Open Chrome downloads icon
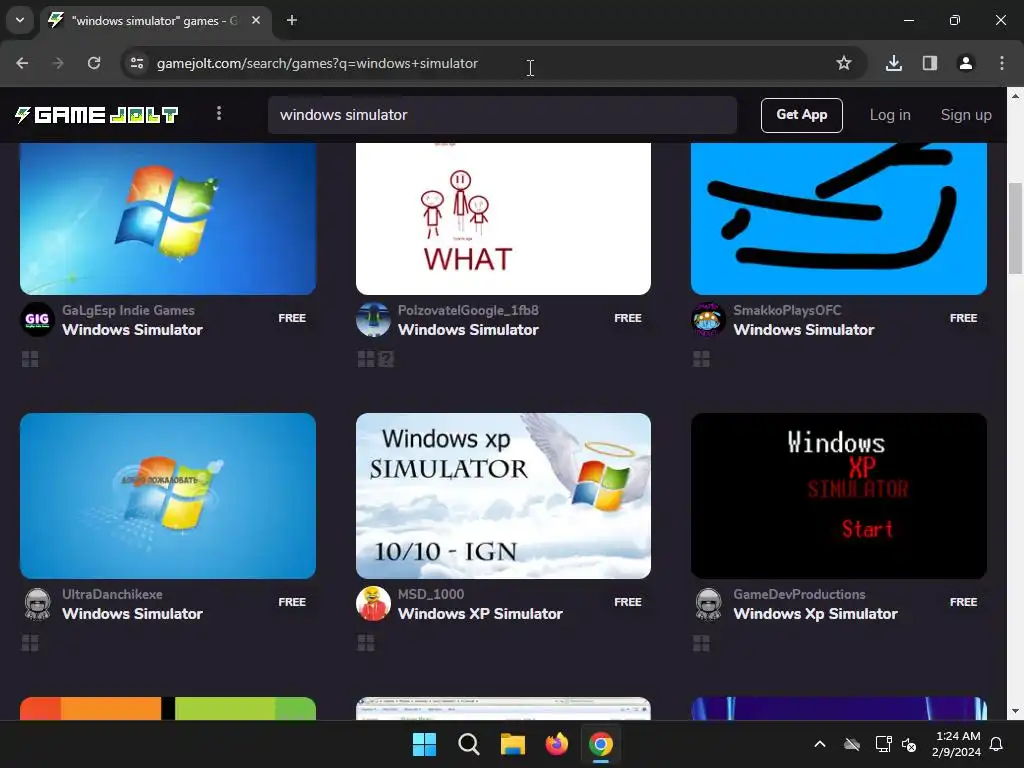Screen dimensions: 1024x768 coord(893,63)
